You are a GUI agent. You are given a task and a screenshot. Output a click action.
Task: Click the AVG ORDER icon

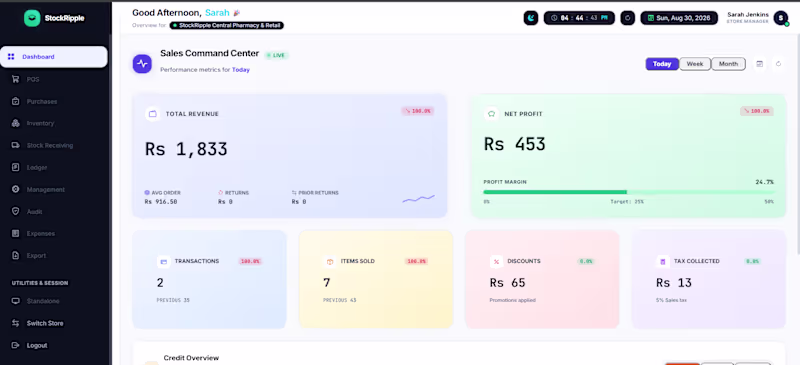pos(147,193)
